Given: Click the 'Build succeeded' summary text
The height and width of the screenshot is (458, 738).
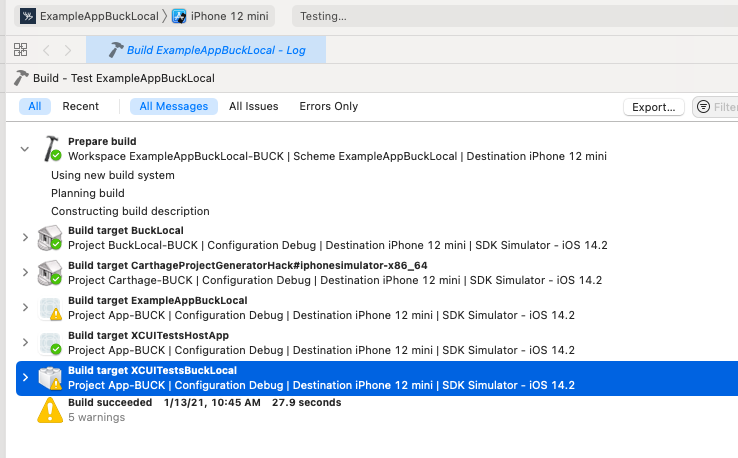Looking at the screenshot, I should pyautogui.click(x=110, y=402).
